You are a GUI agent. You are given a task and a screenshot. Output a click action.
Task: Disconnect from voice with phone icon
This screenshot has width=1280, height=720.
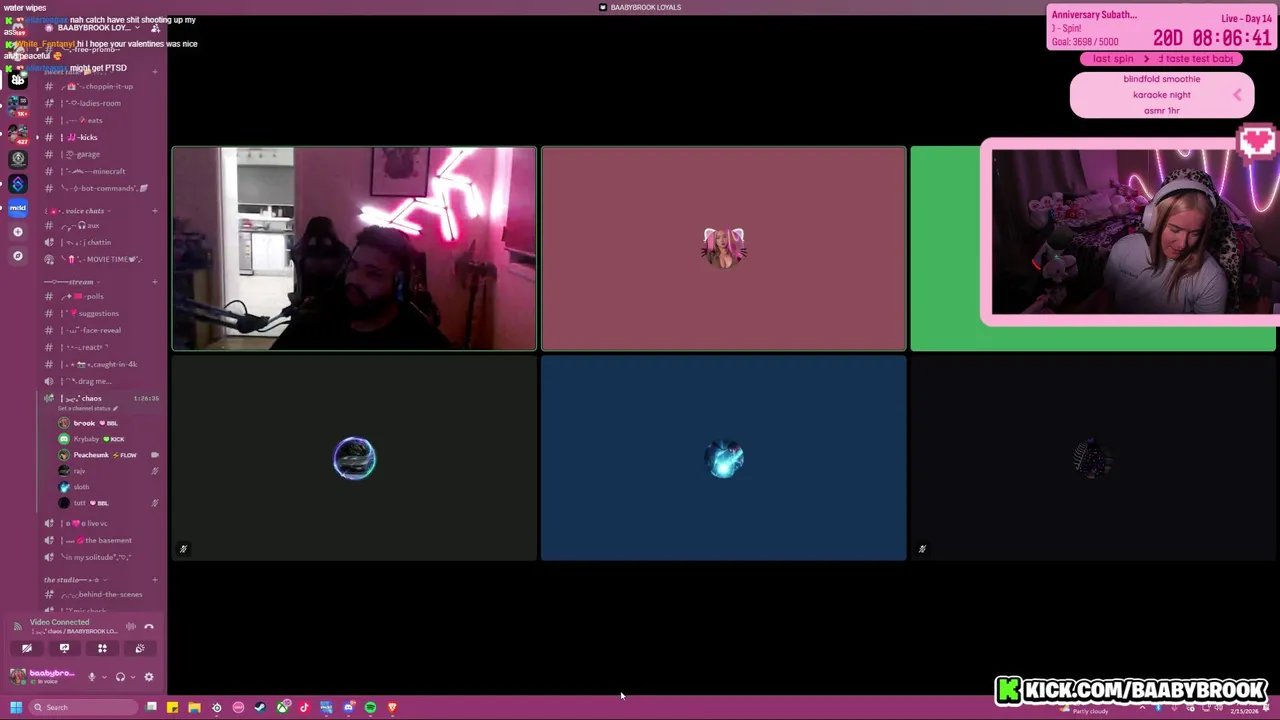[x=148, y=626]
